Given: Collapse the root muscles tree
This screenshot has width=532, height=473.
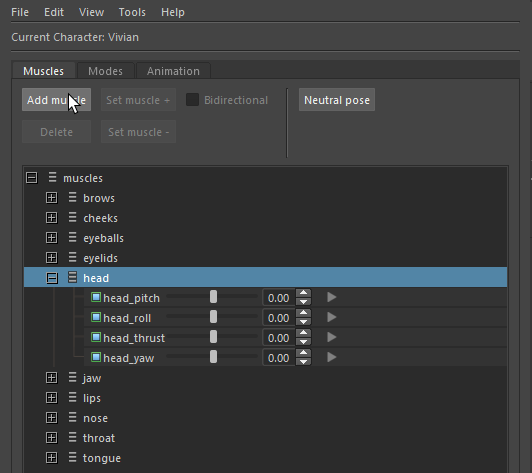Looking at the screenshot, I should tap(32, 178).
